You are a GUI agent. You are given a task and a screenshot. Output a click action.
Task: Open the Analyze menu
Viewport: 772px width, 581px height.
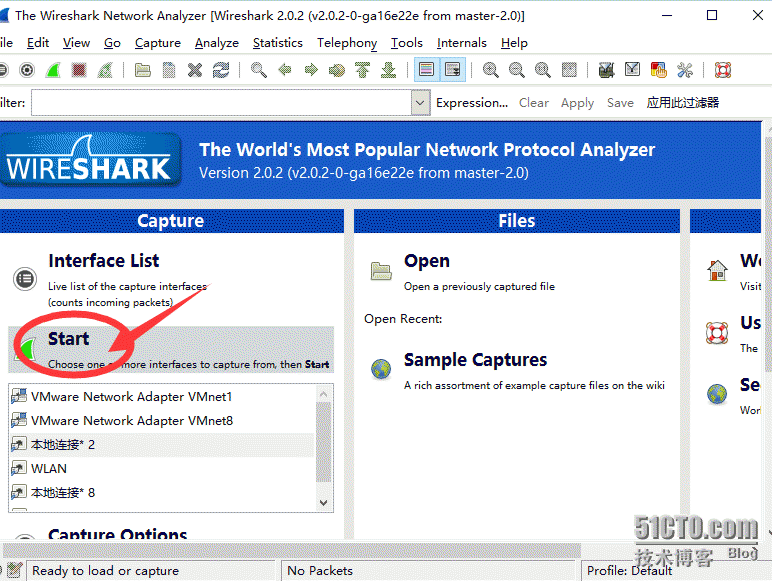coord(217,43)
